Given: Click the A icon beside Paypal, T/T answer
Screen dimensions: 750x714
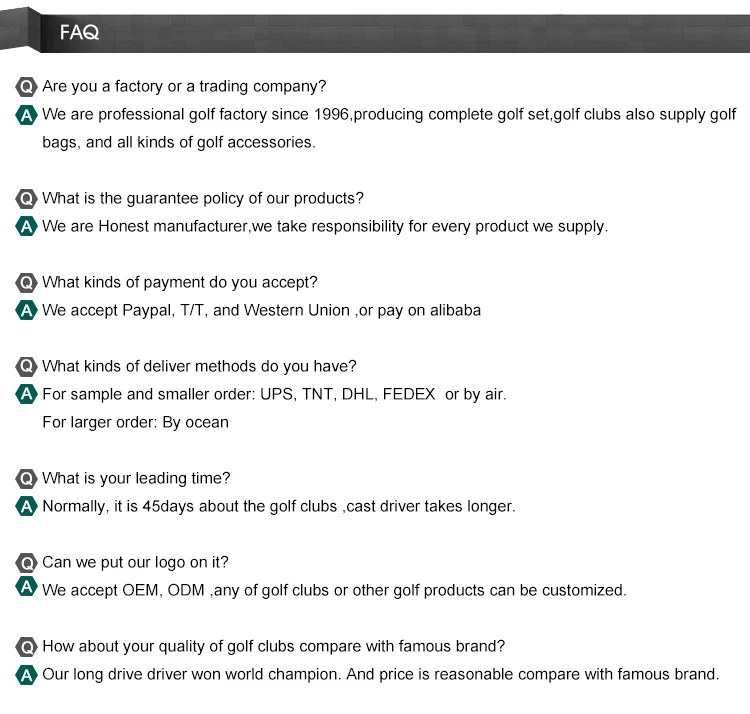Looking at the screenshot, I should pos(27,310).
